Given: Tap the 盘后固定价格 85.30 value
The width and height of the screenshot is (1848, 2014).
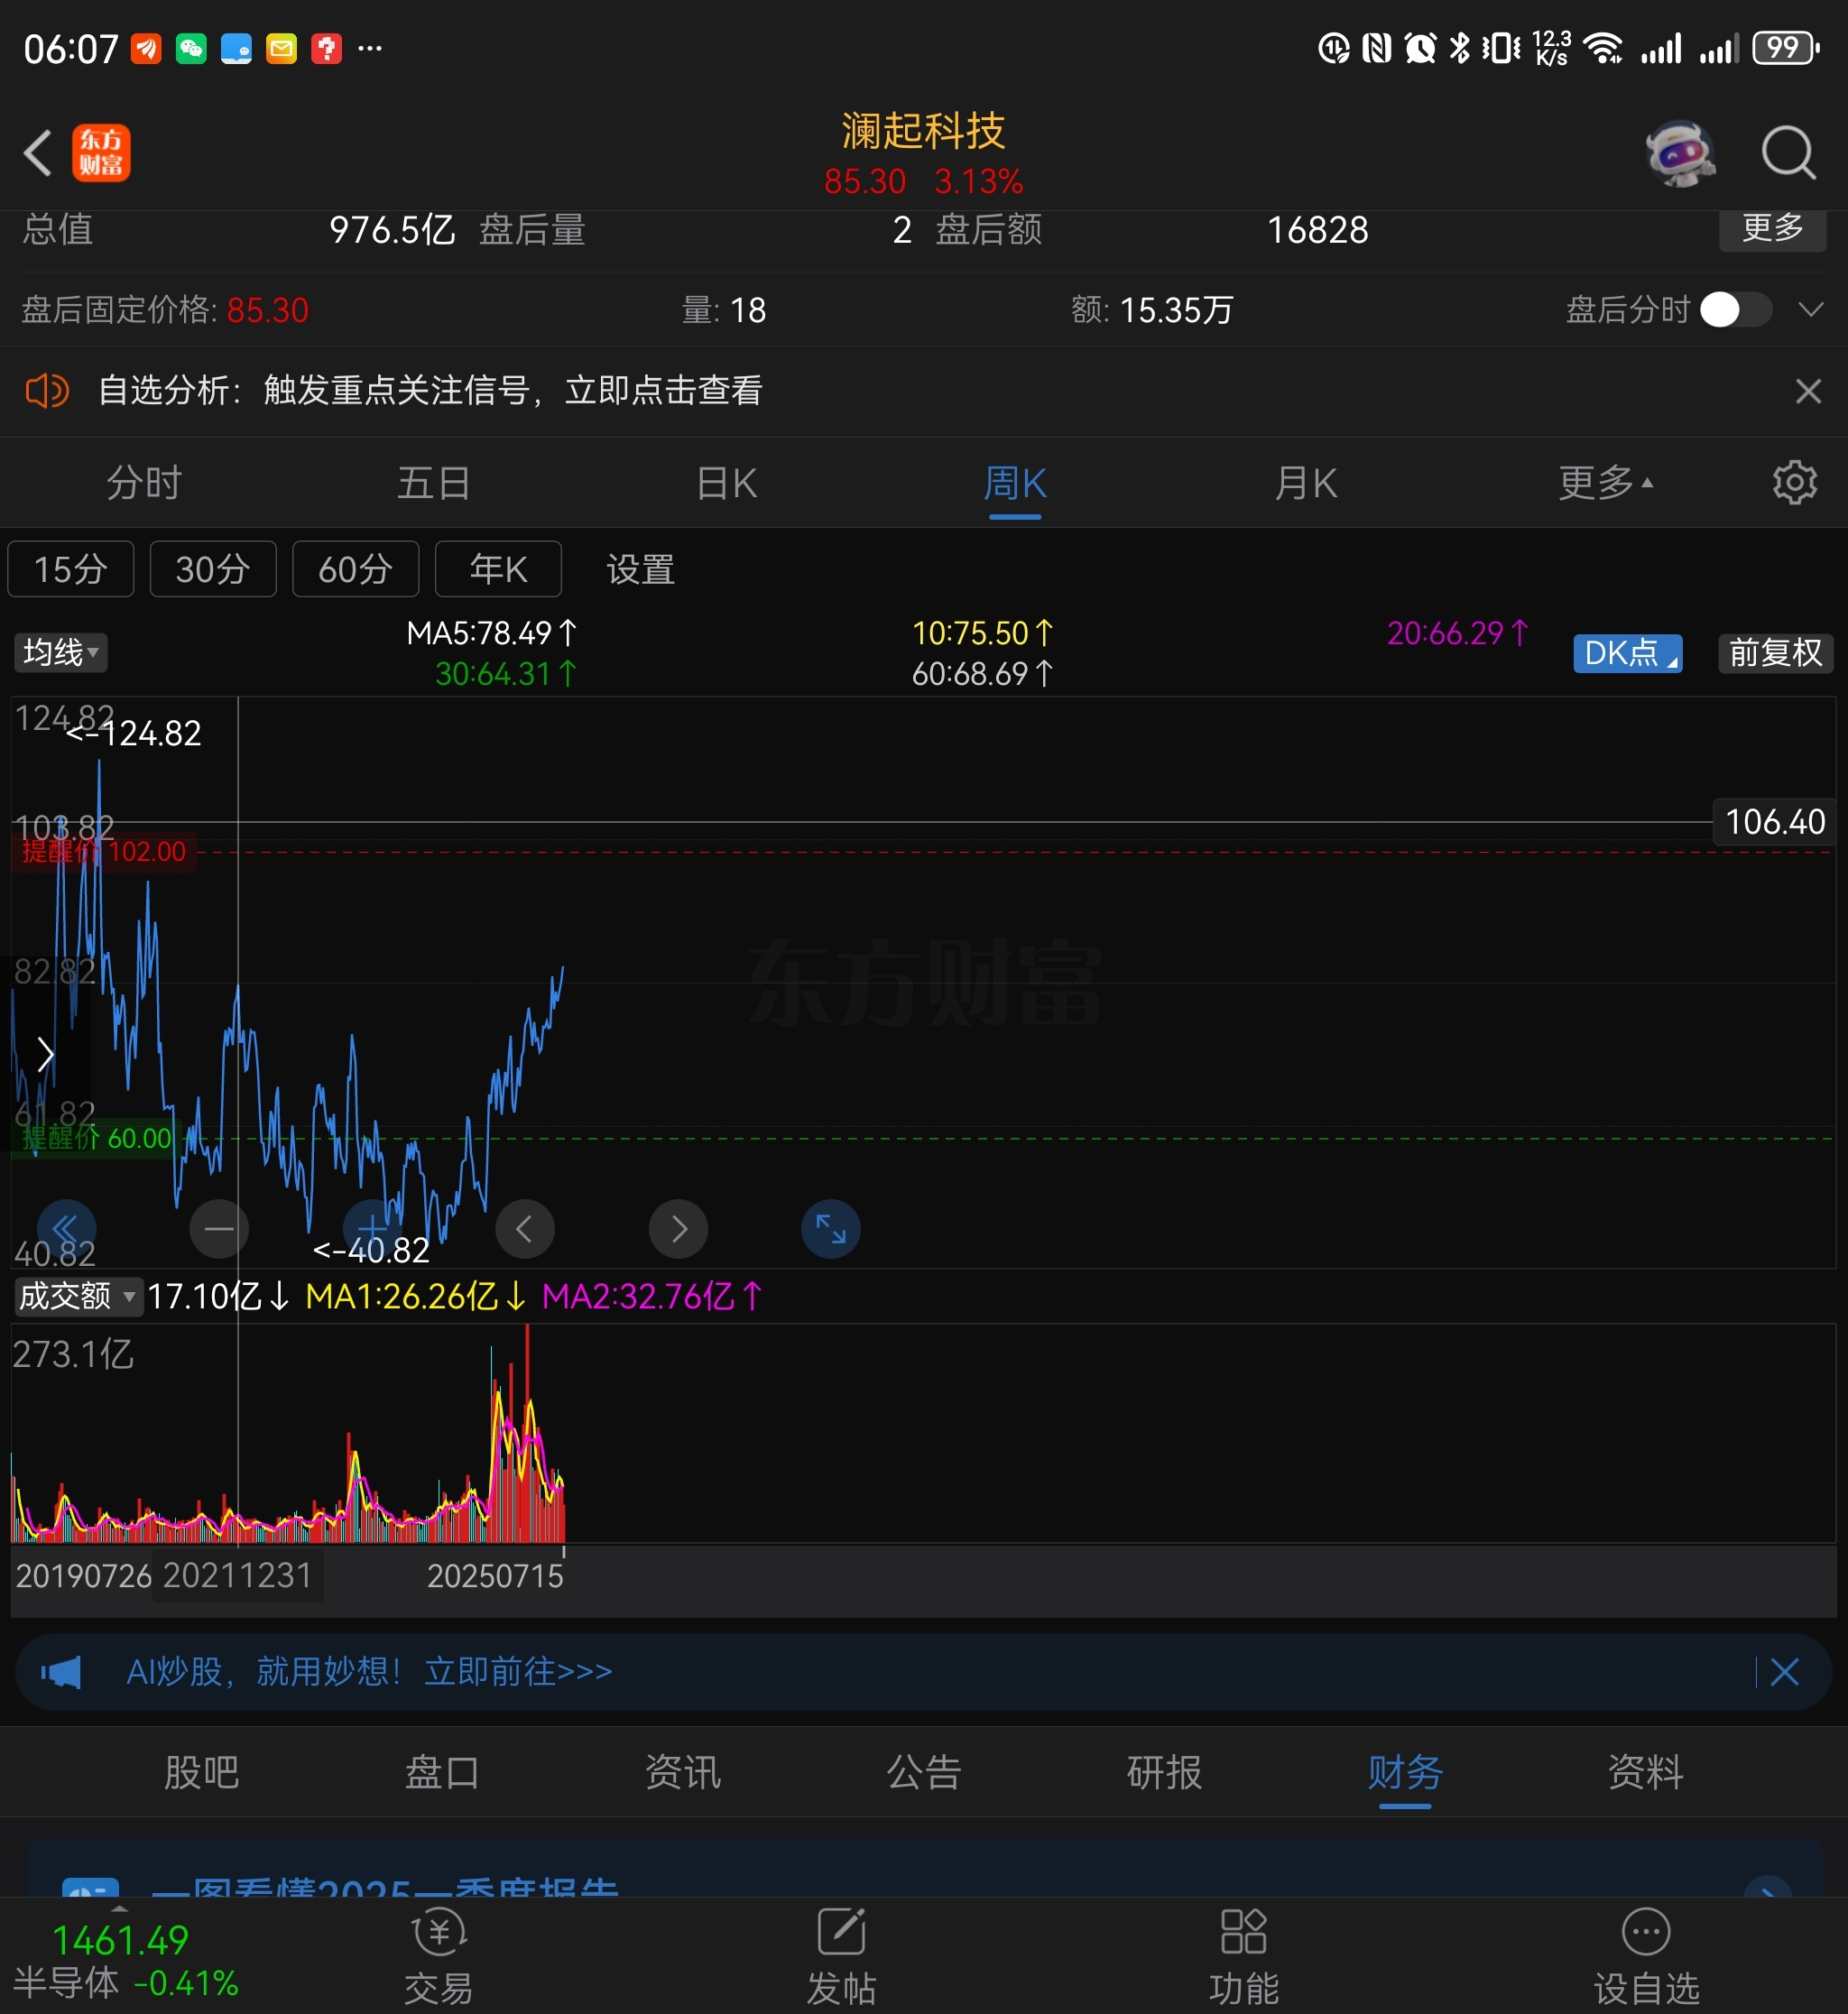Looking at the screenshot, I should click(x=268, y=310).
